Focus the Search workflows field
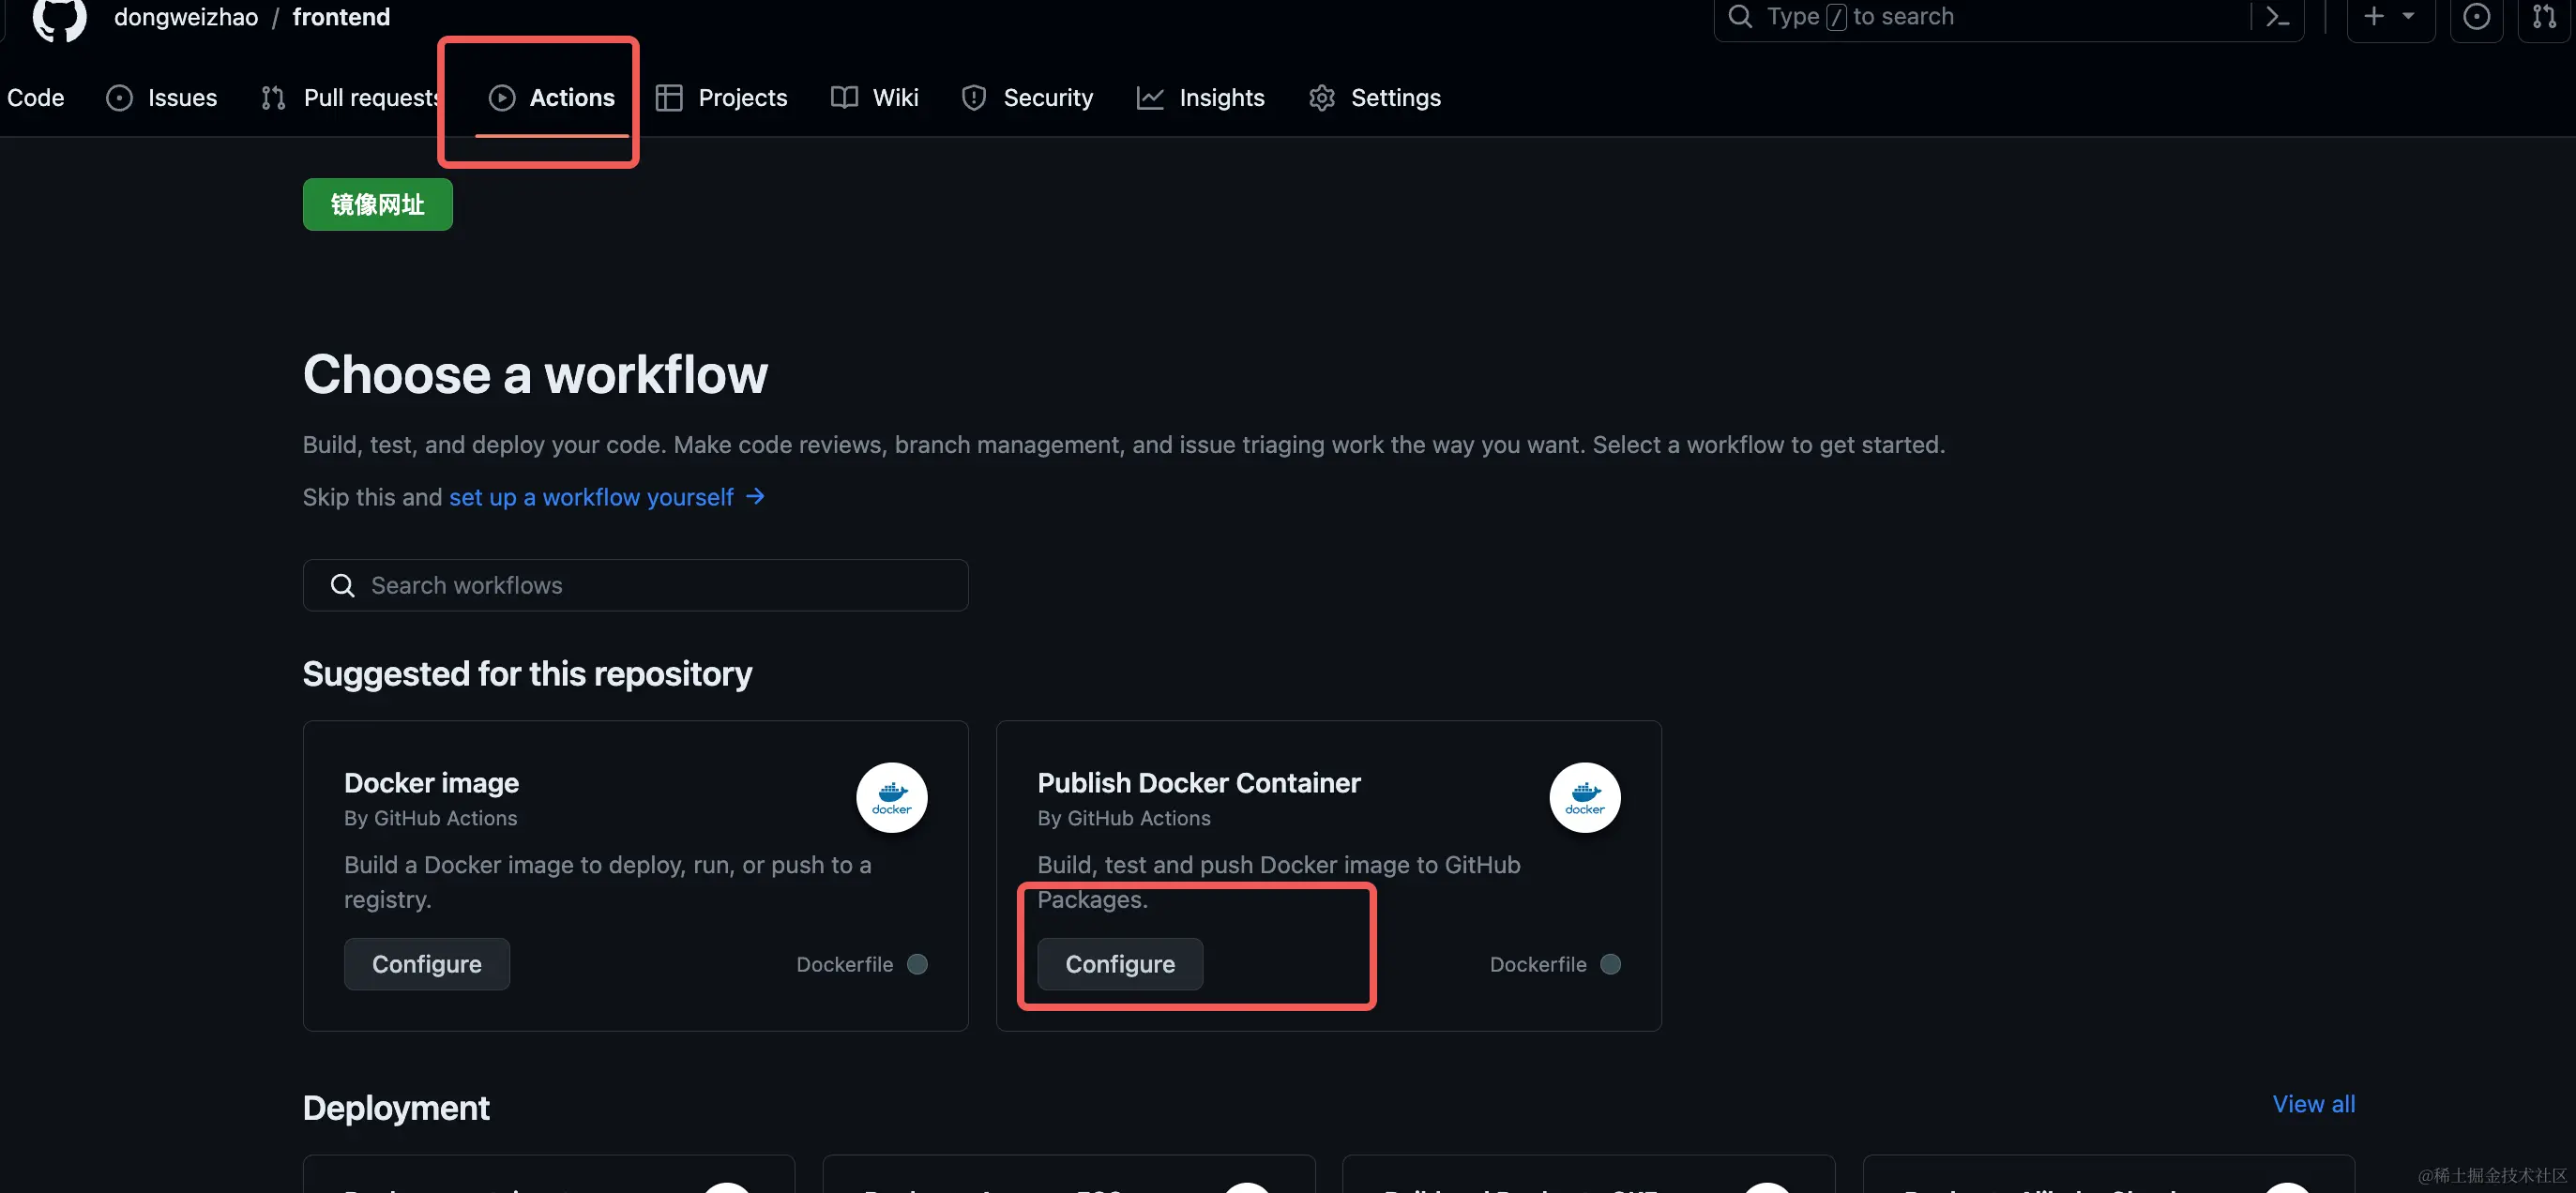2576x1193 pixels. pyautogui.click(x=636, y=585)
